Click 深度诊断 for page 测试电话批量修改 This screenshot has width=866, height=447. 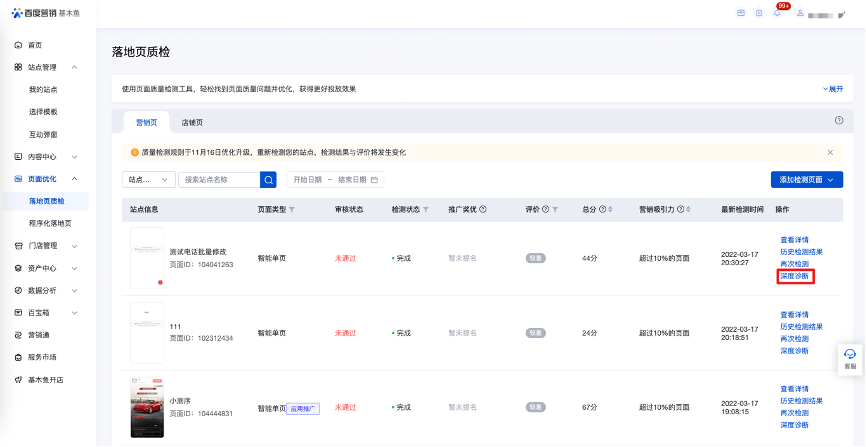point(796,276)
